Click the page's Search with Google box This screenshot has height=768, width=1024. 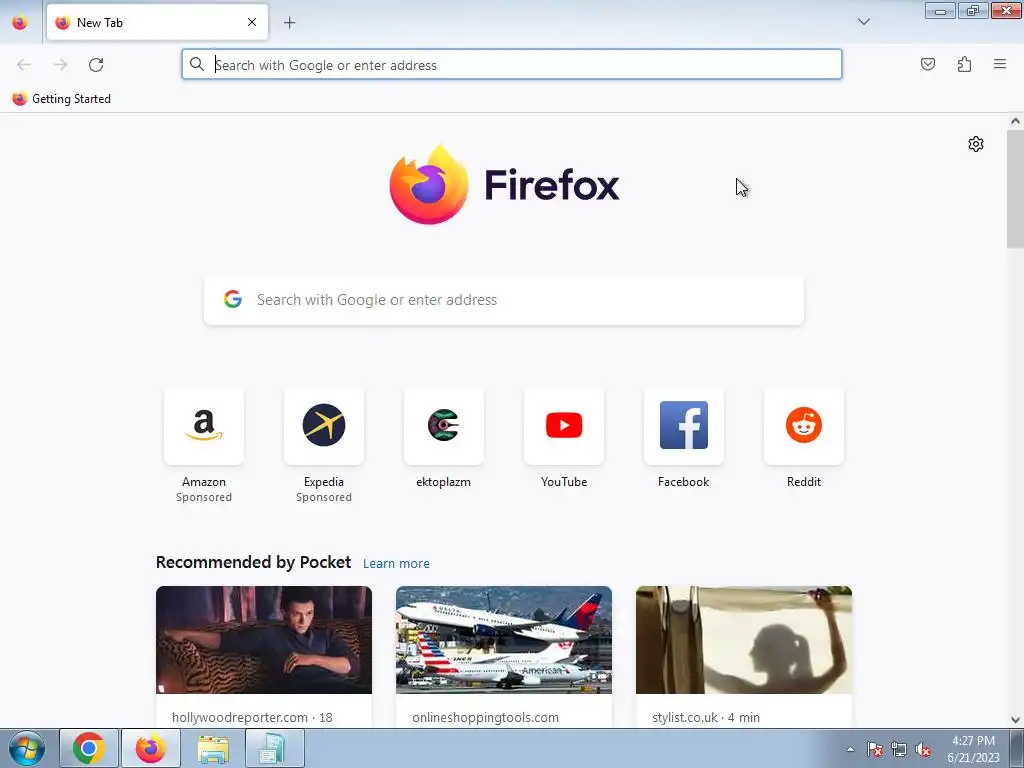[504, 300]
